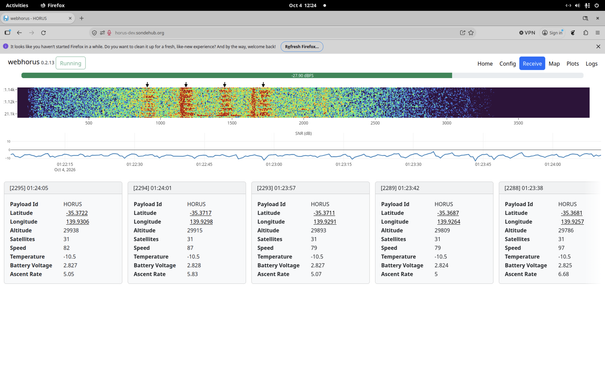
Task: Open the Firefox hamburger menu
Action: pos(597,33)
